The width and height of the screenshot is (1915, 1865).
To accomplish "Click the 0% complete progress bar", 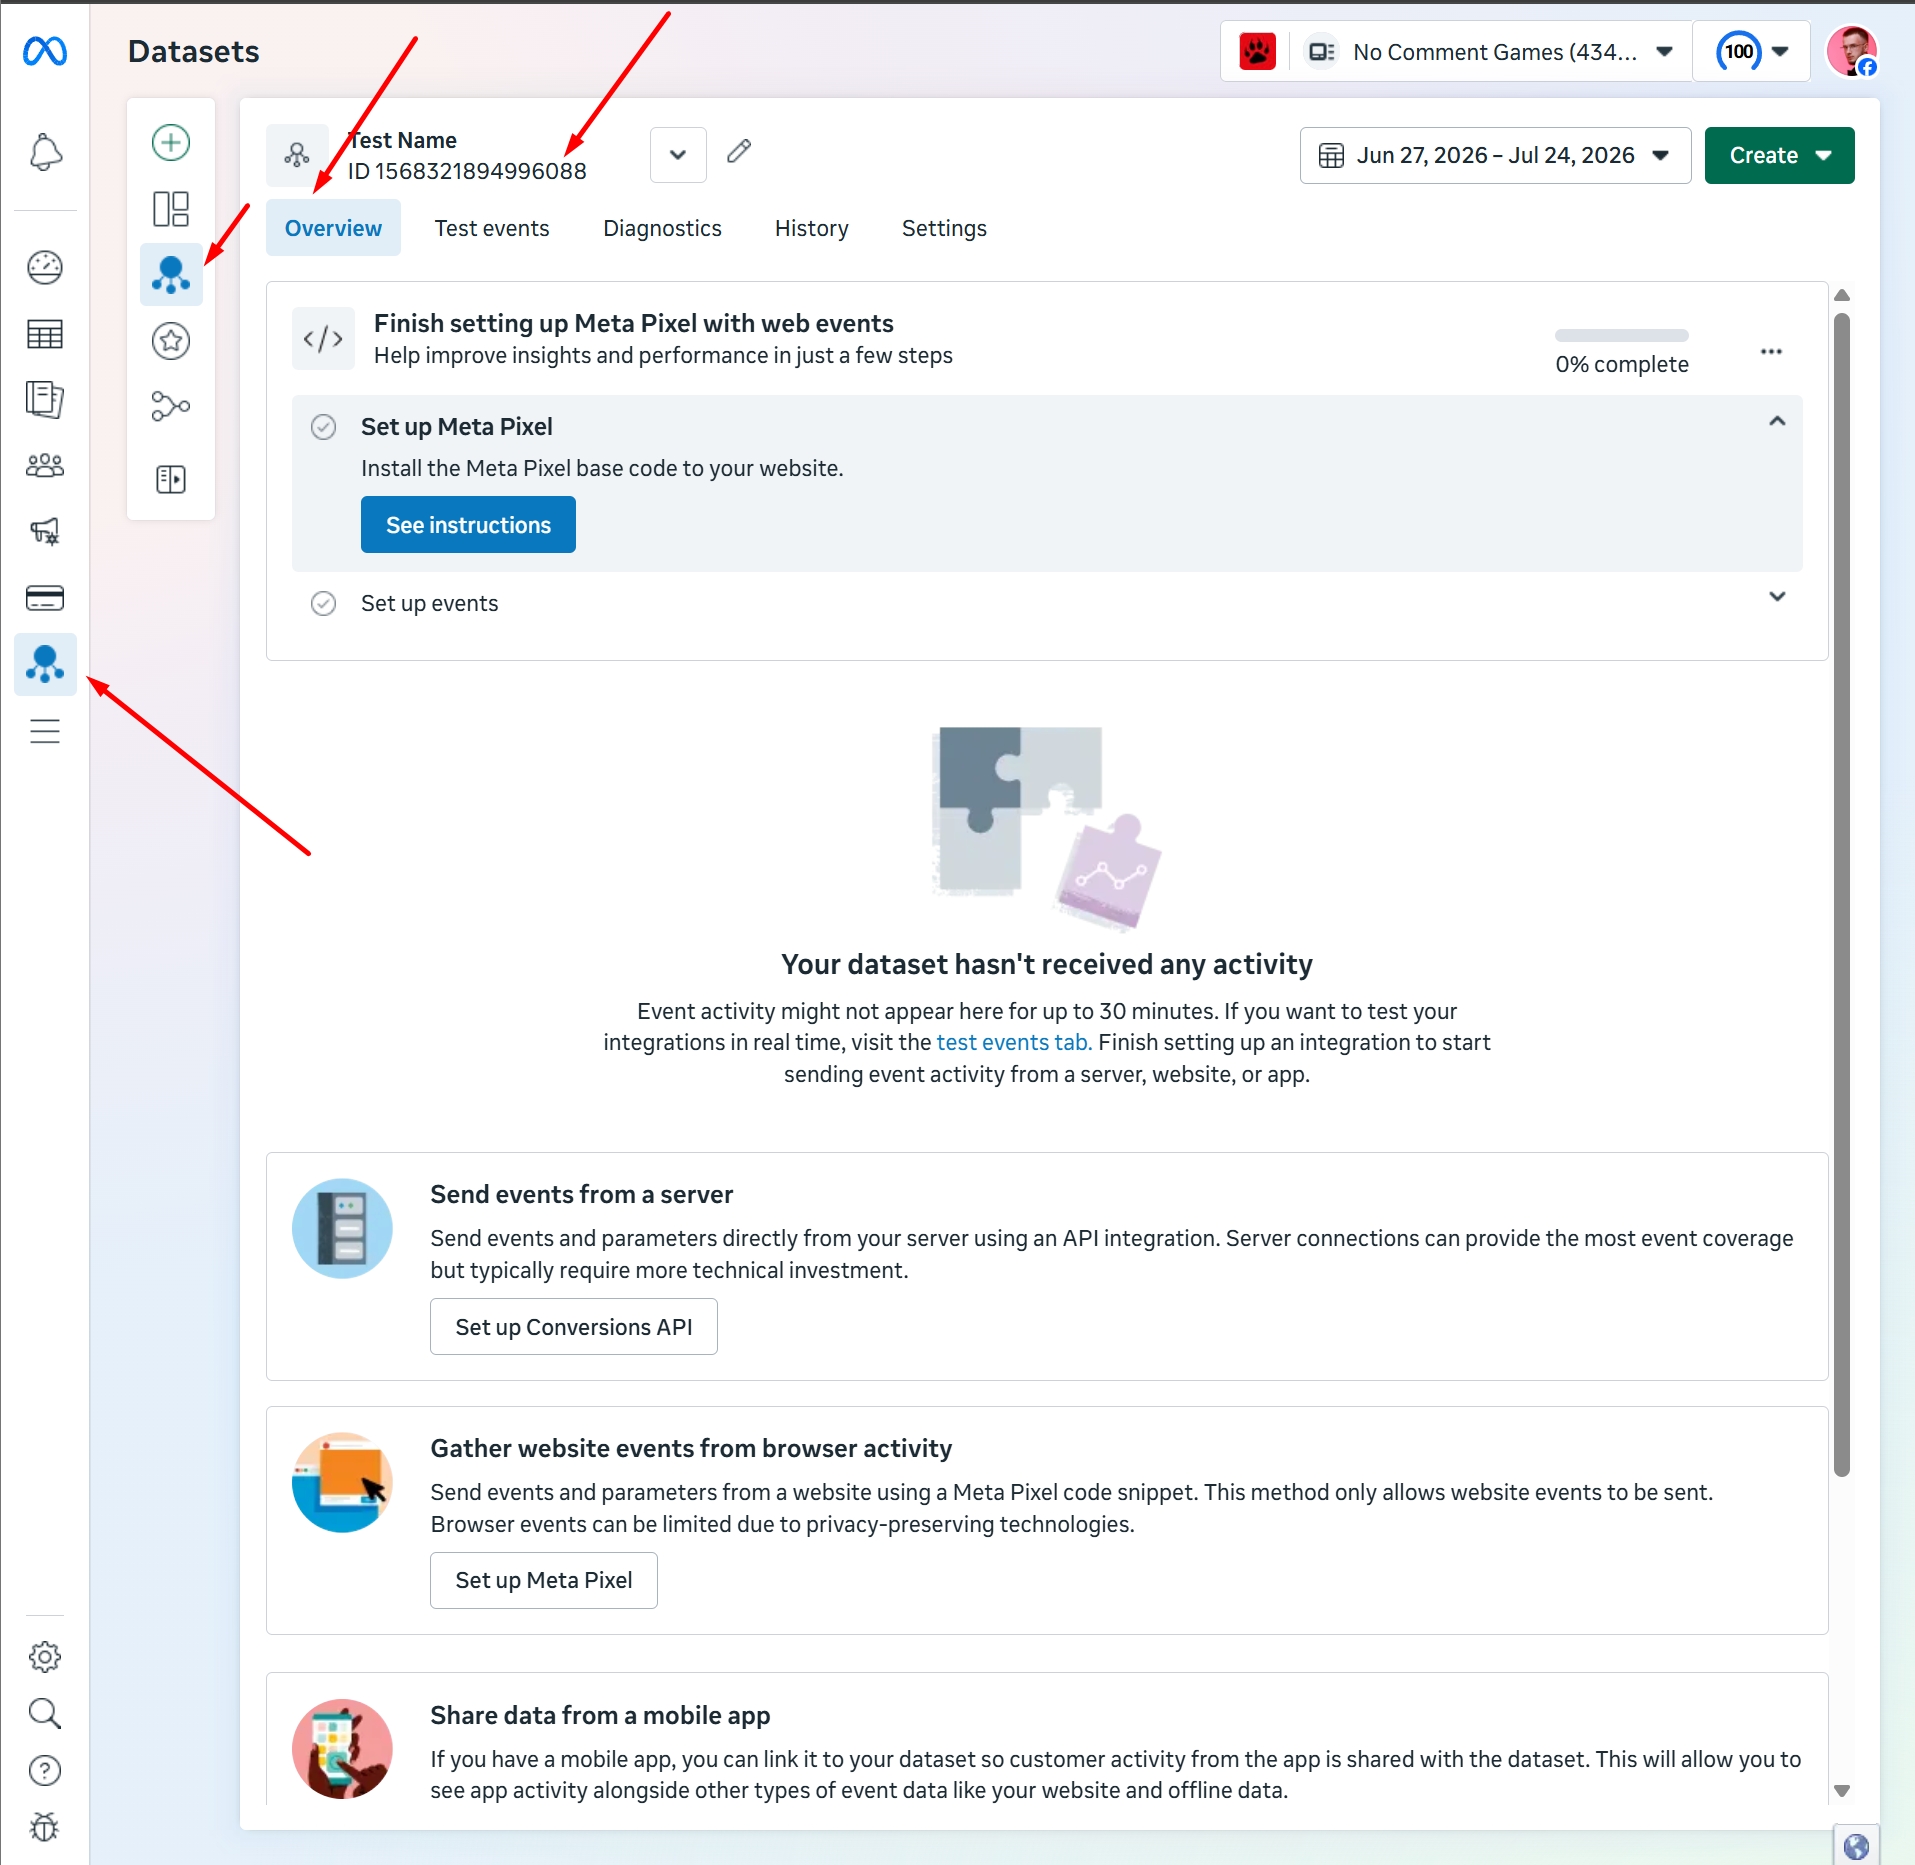I will point(1621,335).
